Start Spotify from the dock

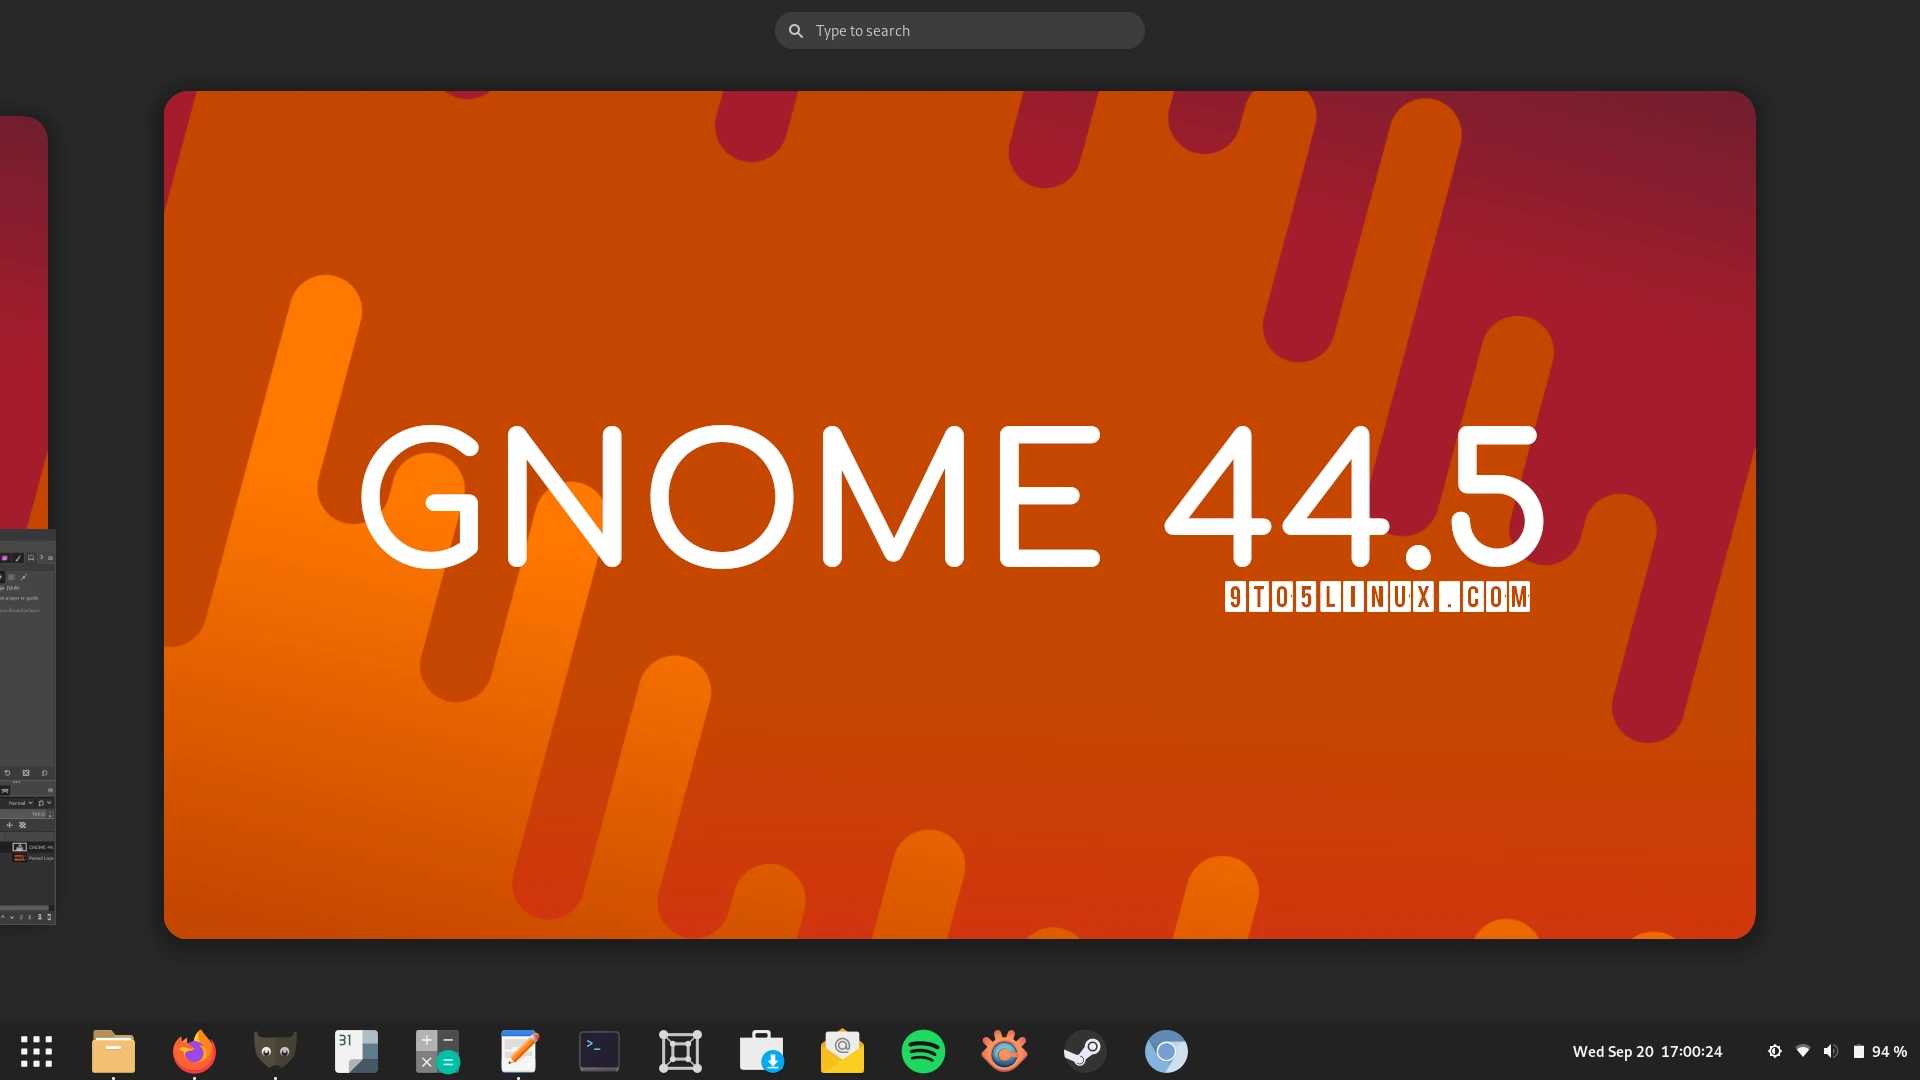point(924,1051)
